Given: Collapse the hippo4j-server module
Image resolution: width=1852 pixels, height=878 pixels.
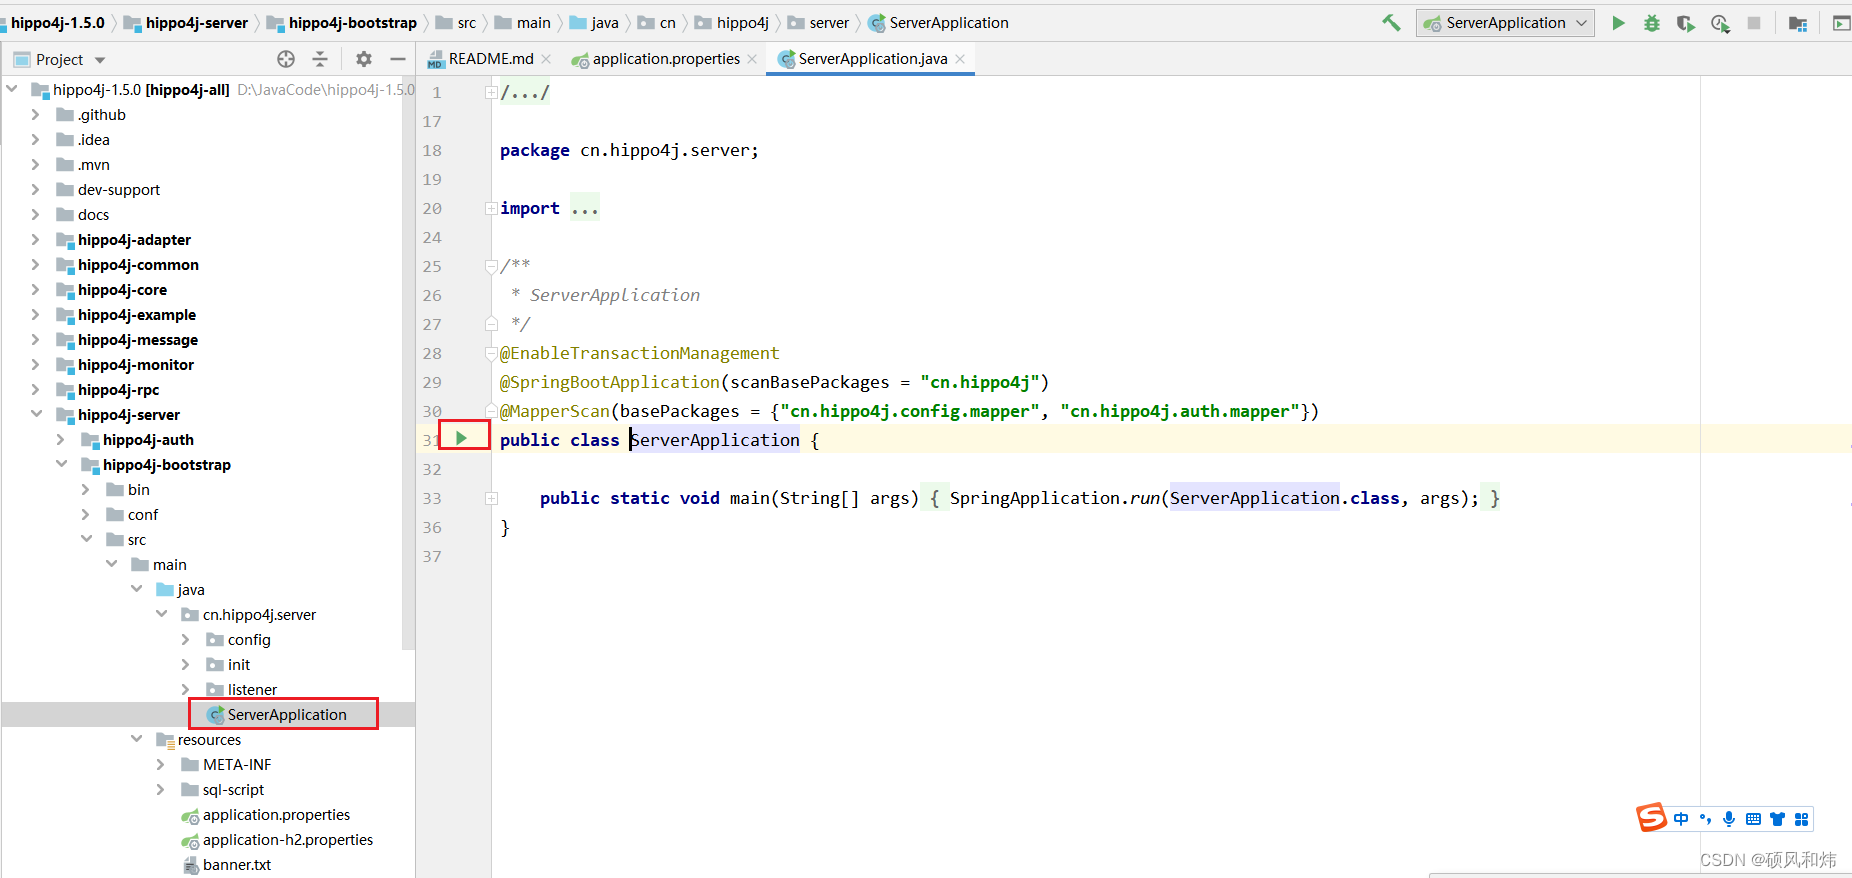Looking at the screenshot, I should (36, 414).
